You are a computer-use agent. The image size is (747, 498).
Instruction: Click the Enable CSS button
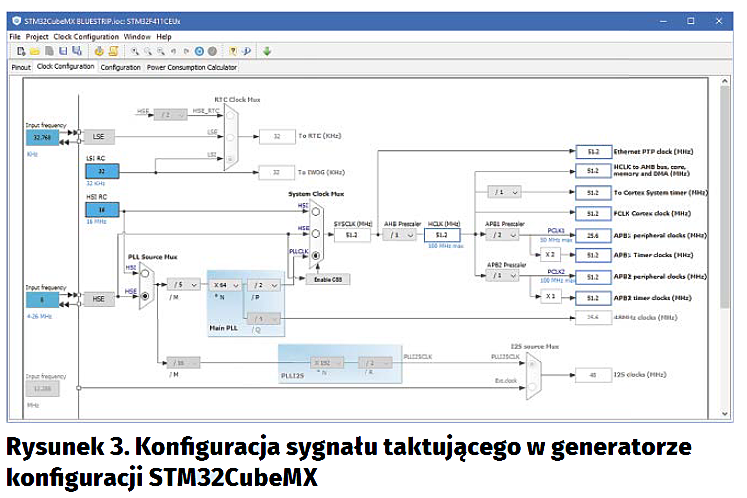[326, 278]
